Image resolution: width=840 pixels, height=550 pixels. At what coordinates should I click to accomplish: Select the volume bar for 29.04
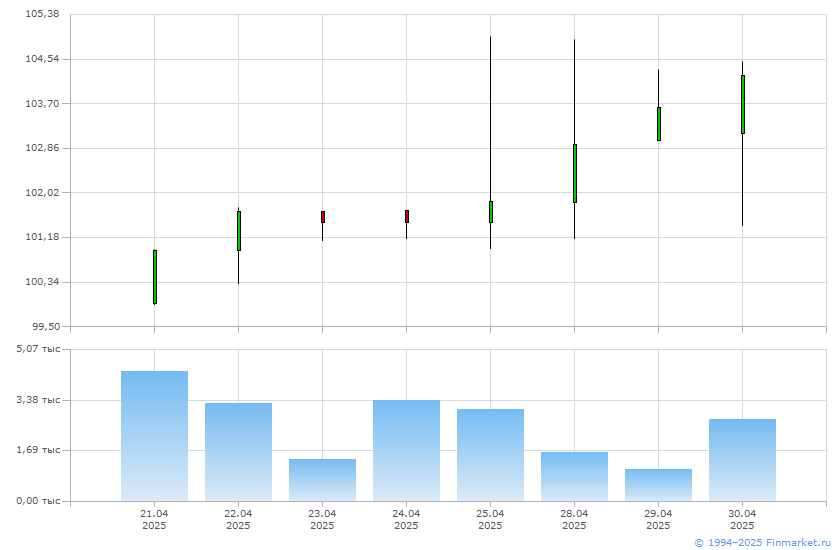click(658, 485)
